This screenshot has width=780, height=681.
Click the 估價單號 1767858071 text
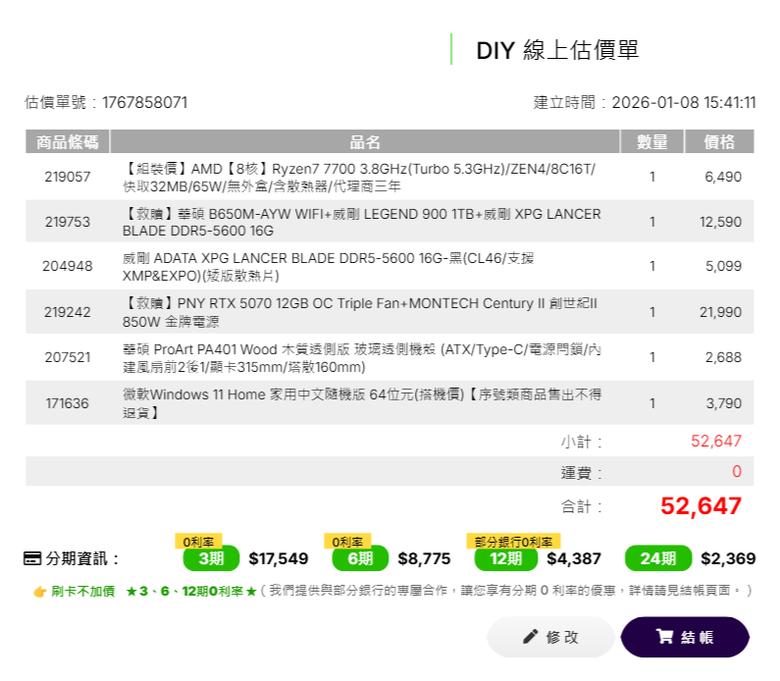point(106,102)
